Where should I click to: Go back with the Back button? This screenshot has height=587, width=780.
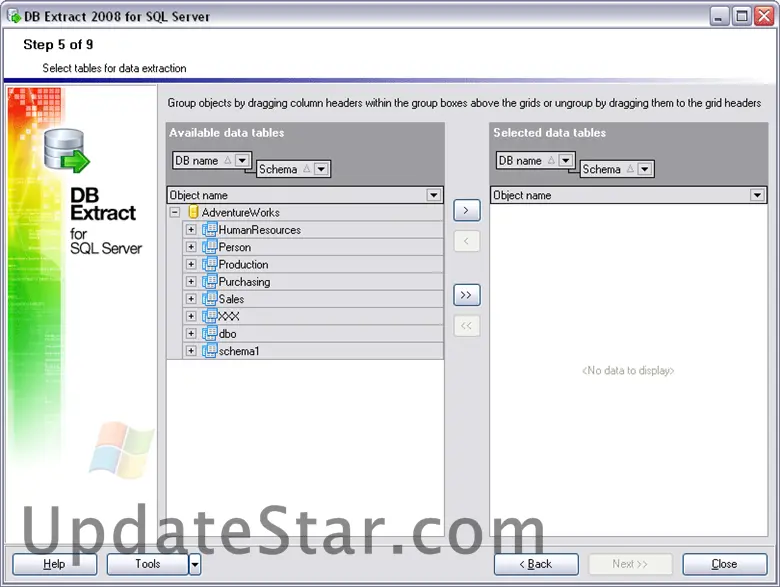click(x=536, y=564)
